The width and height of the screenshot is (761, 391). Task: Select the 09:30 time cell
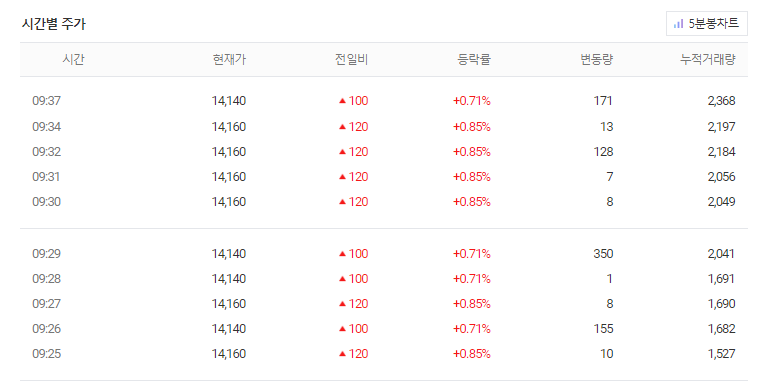point(47,202)
